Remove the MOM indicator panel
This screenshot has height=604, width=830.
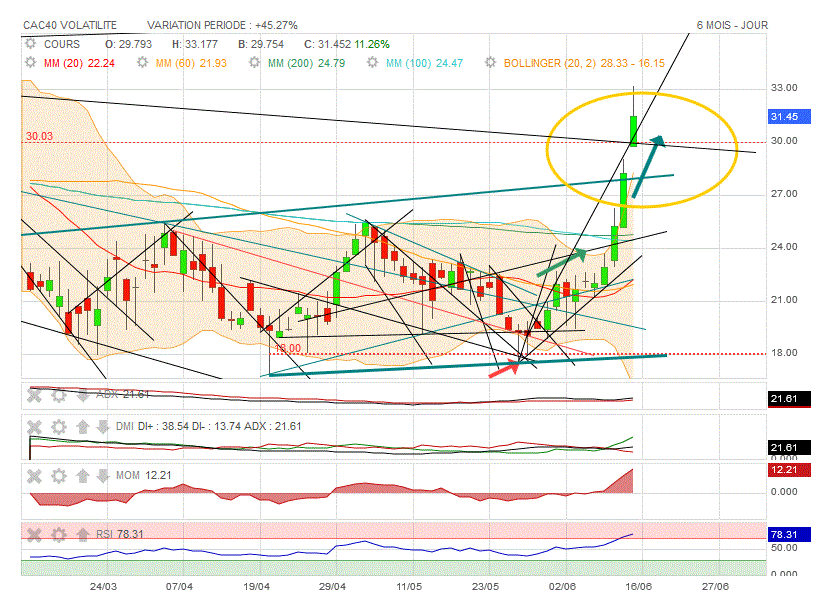(x=34, y=475)
